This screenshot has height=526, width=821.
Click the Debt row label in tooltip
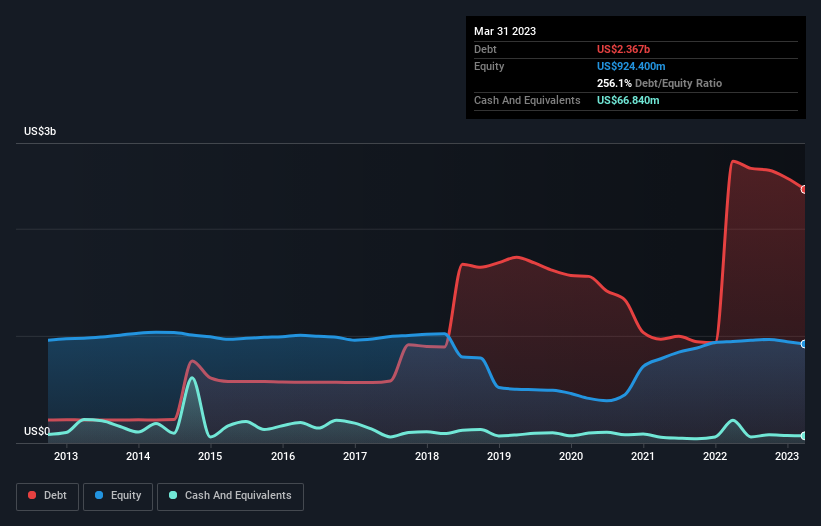point(485,49)
